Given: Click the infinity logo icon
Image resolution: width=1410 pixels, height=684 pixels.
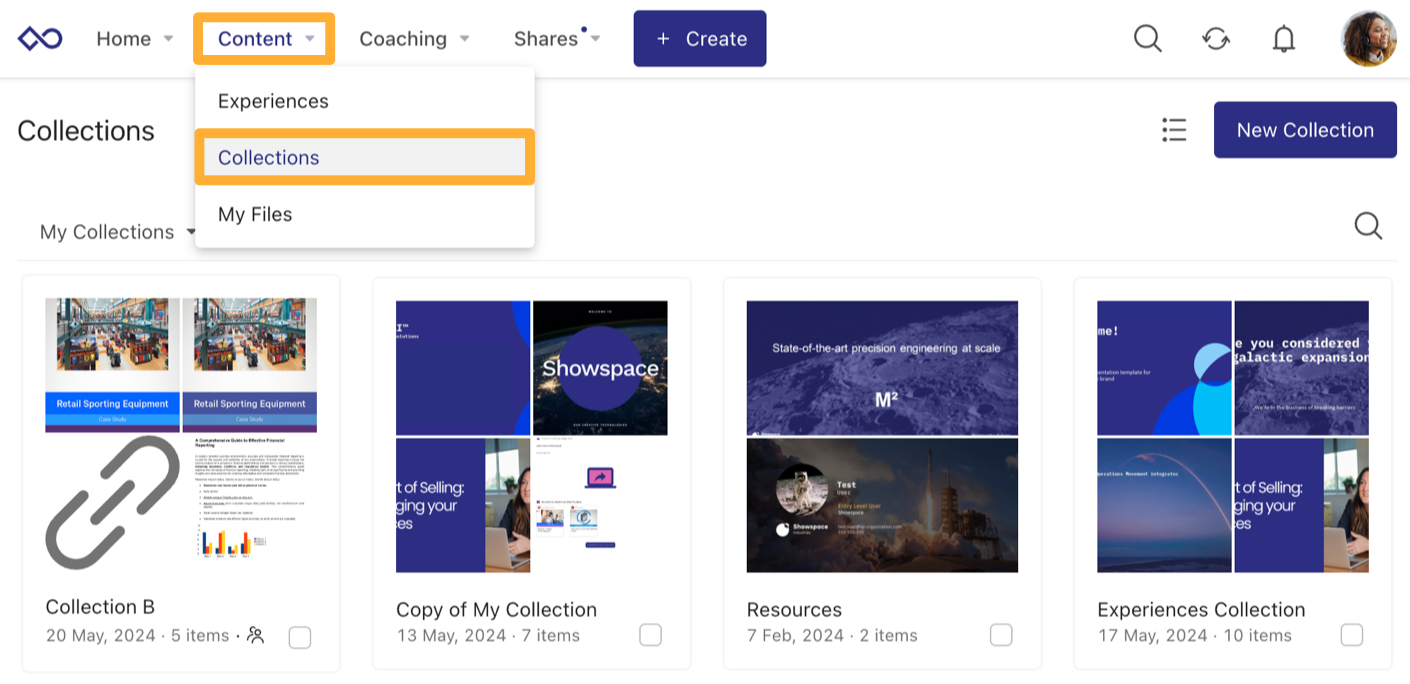Looking at the screenshot, I should [40, 39].
